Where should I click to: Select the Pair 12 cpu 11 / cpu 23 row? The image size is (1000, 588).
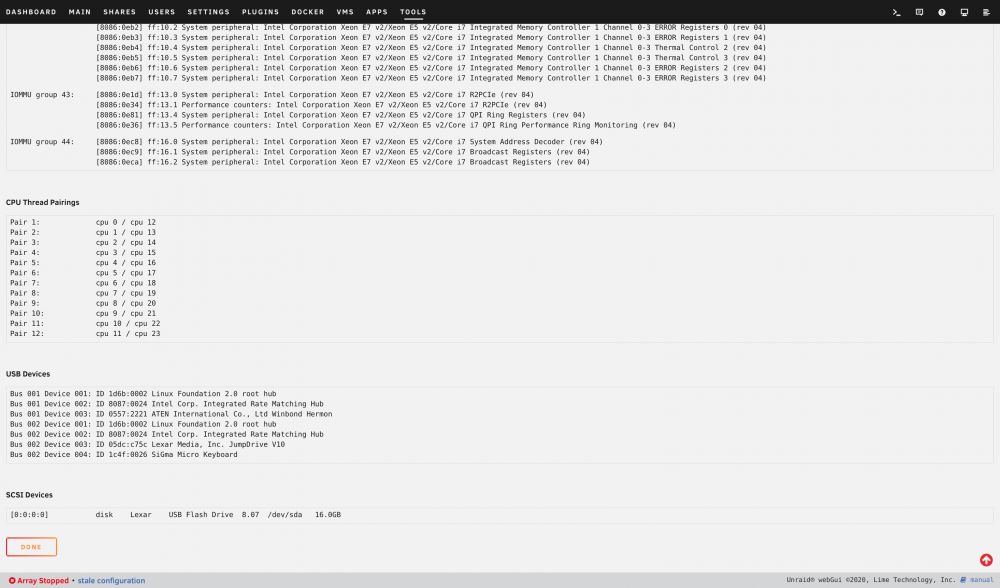click(85, 334)
